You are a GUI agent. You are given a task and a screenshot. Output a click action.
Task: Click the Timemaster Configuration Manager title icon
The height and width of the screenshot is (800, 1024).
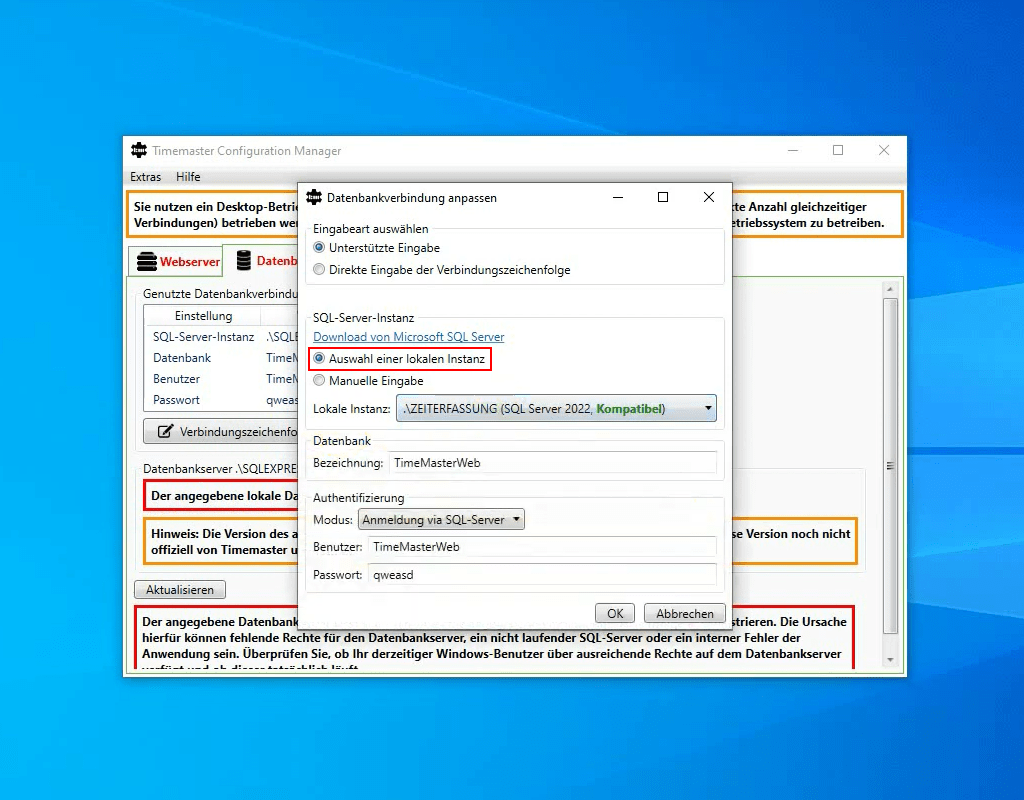[x=139, y=151]
